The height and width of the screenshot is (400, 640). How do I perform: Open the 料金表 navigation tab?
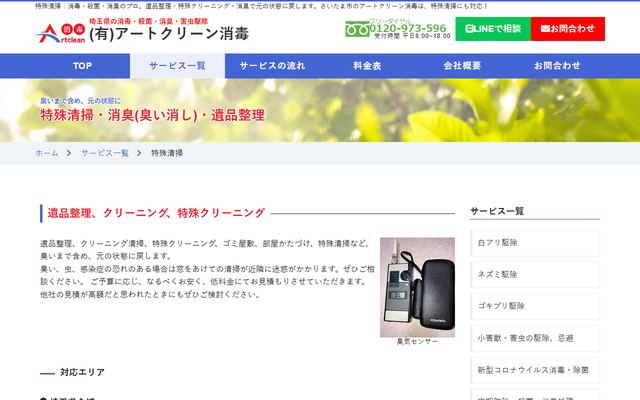pyautogui.click(x=367, y=66)
